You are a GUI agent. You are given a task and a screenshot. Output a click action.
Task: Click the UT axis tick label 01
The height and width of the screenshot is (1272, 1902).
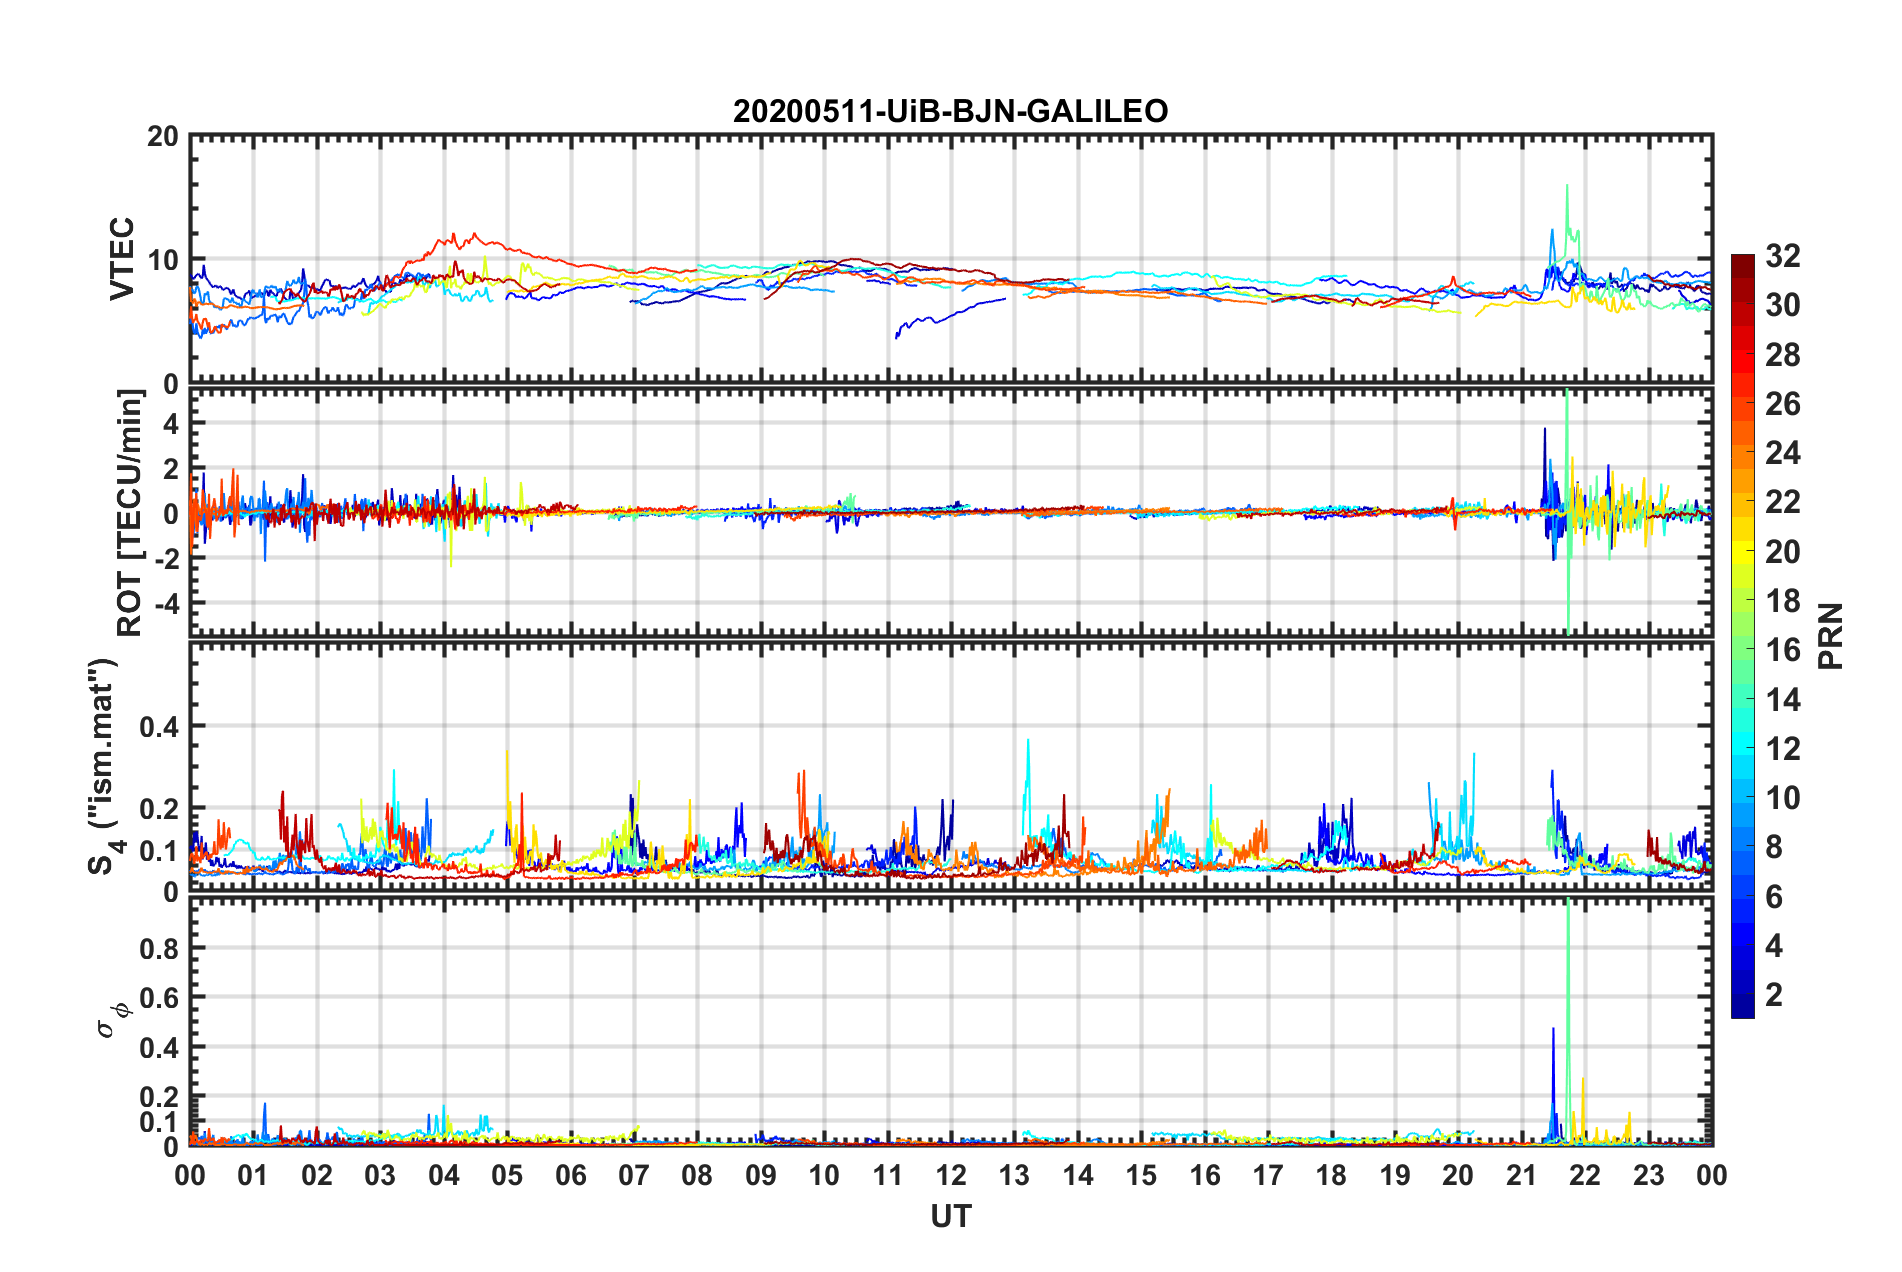pos(253,1176)
